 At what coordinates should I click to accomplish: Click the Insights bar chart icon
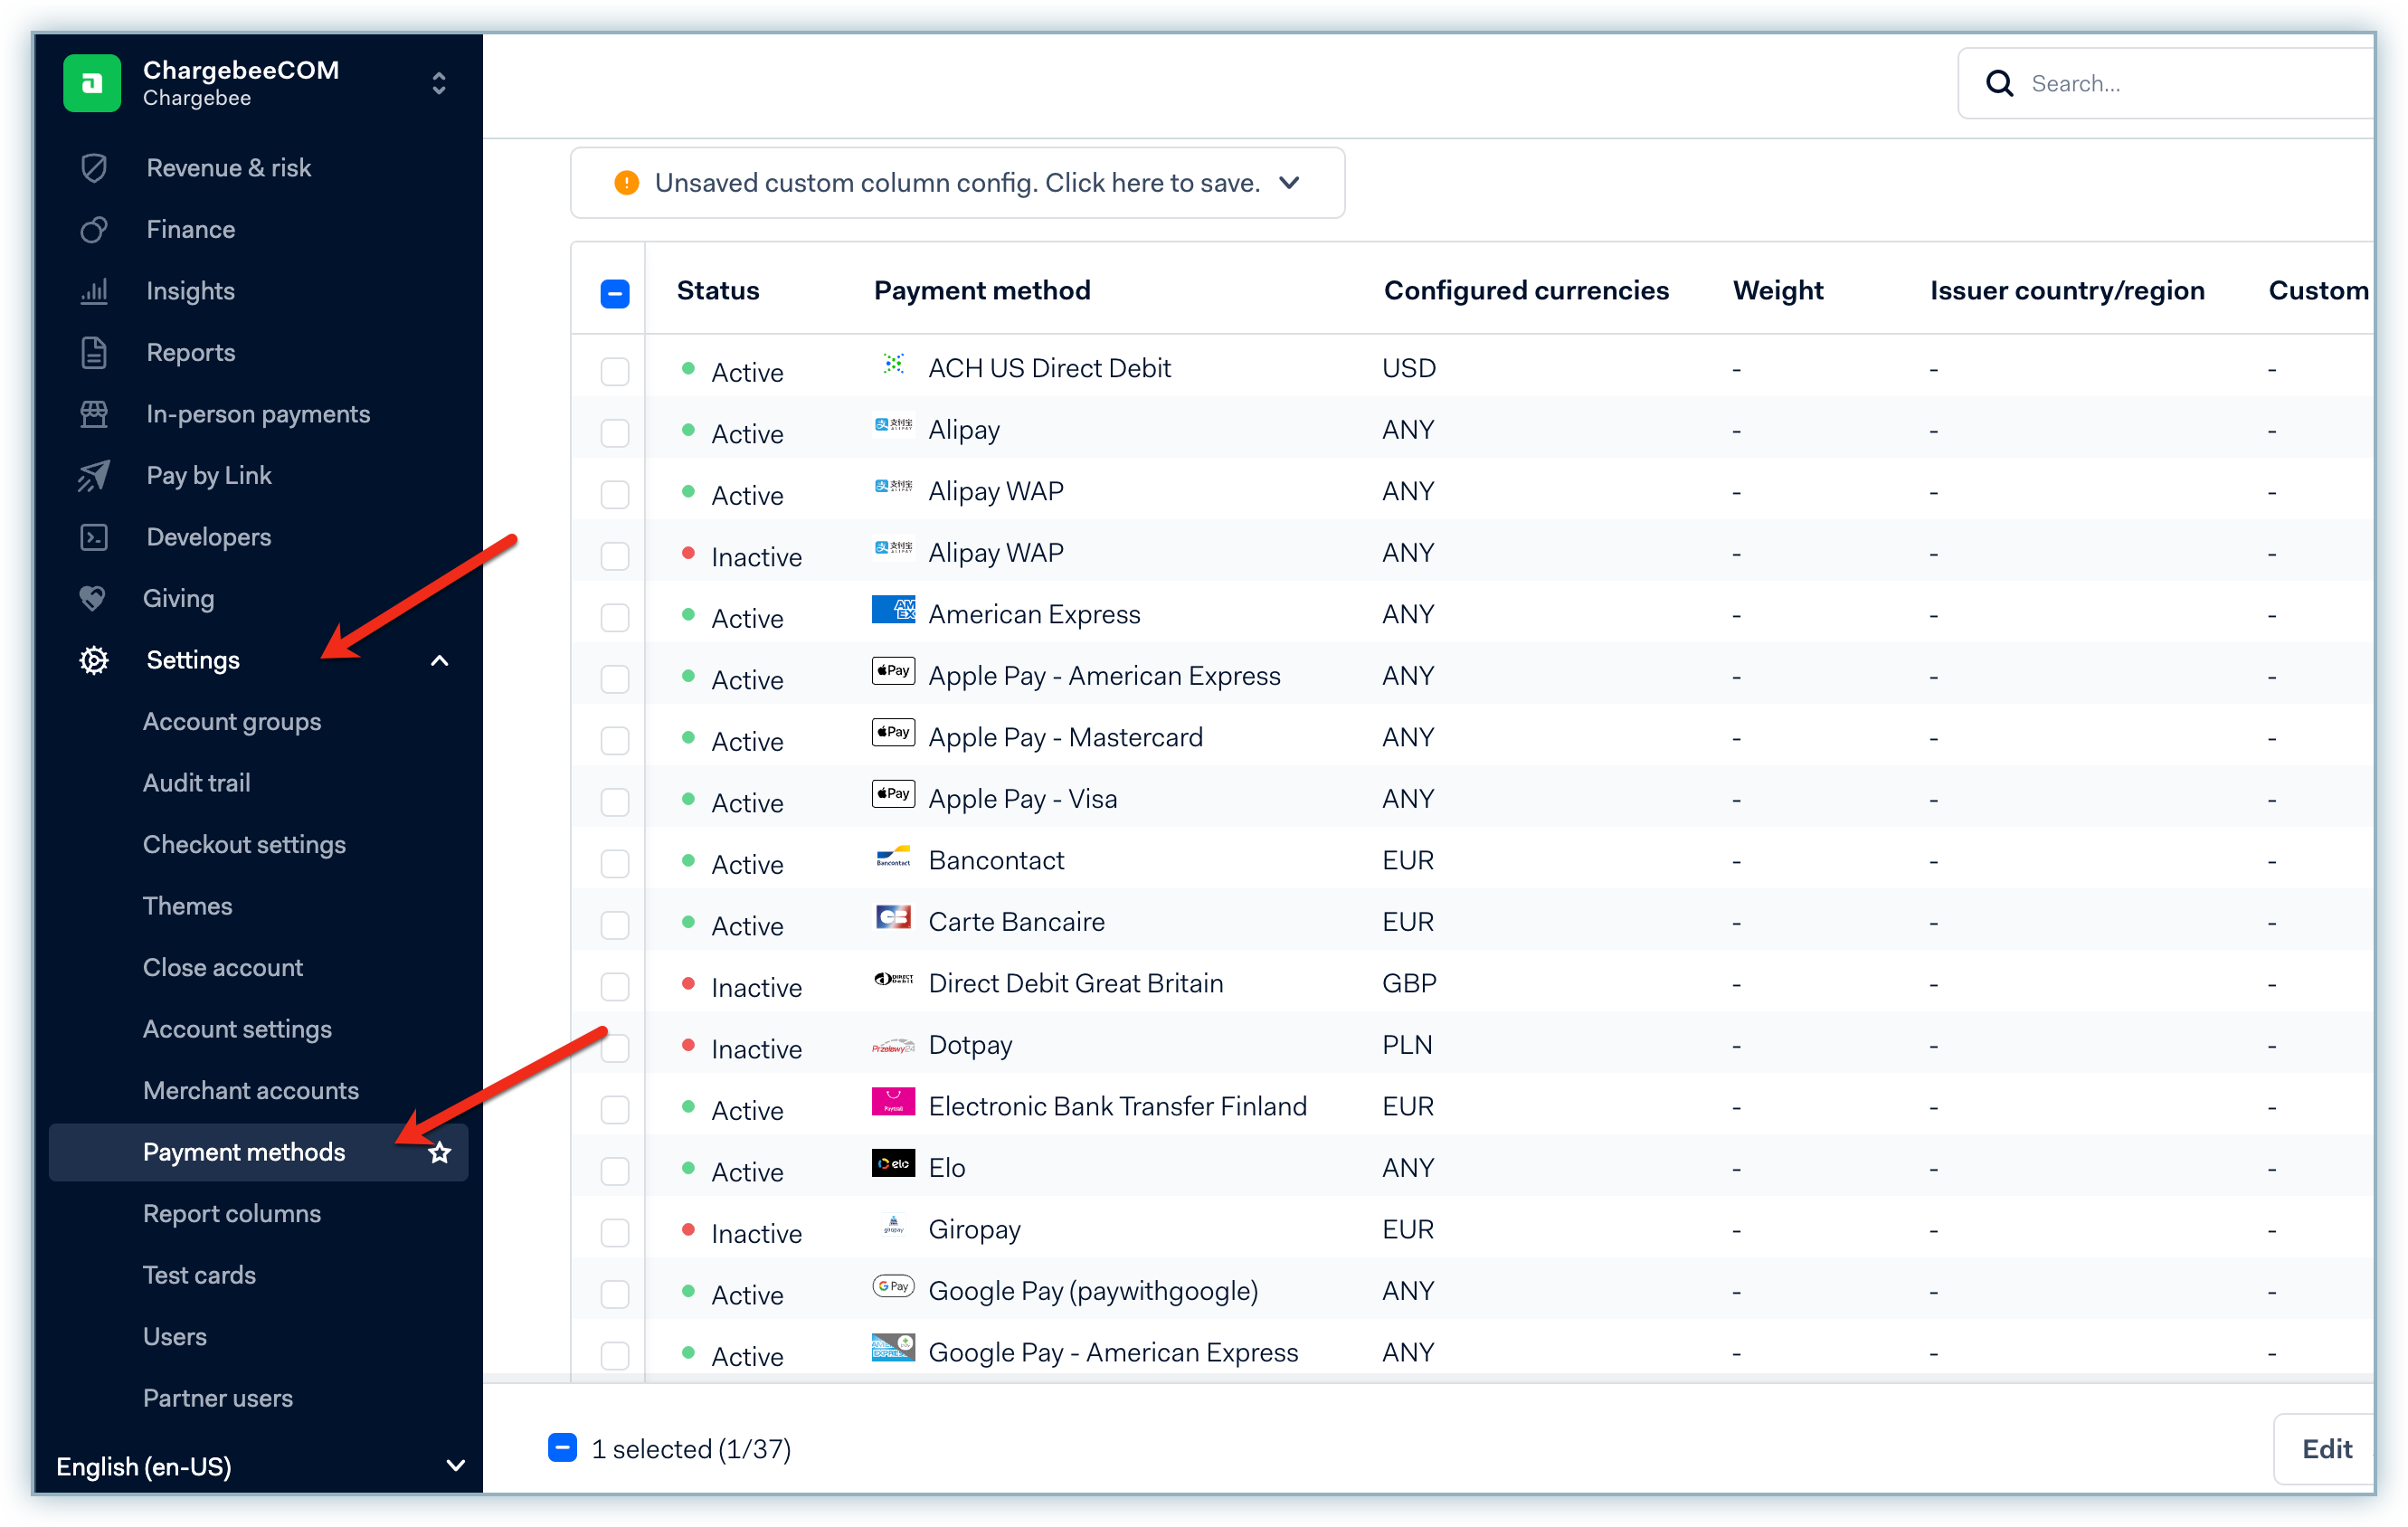pyautogui.click(x=94, y=291)
